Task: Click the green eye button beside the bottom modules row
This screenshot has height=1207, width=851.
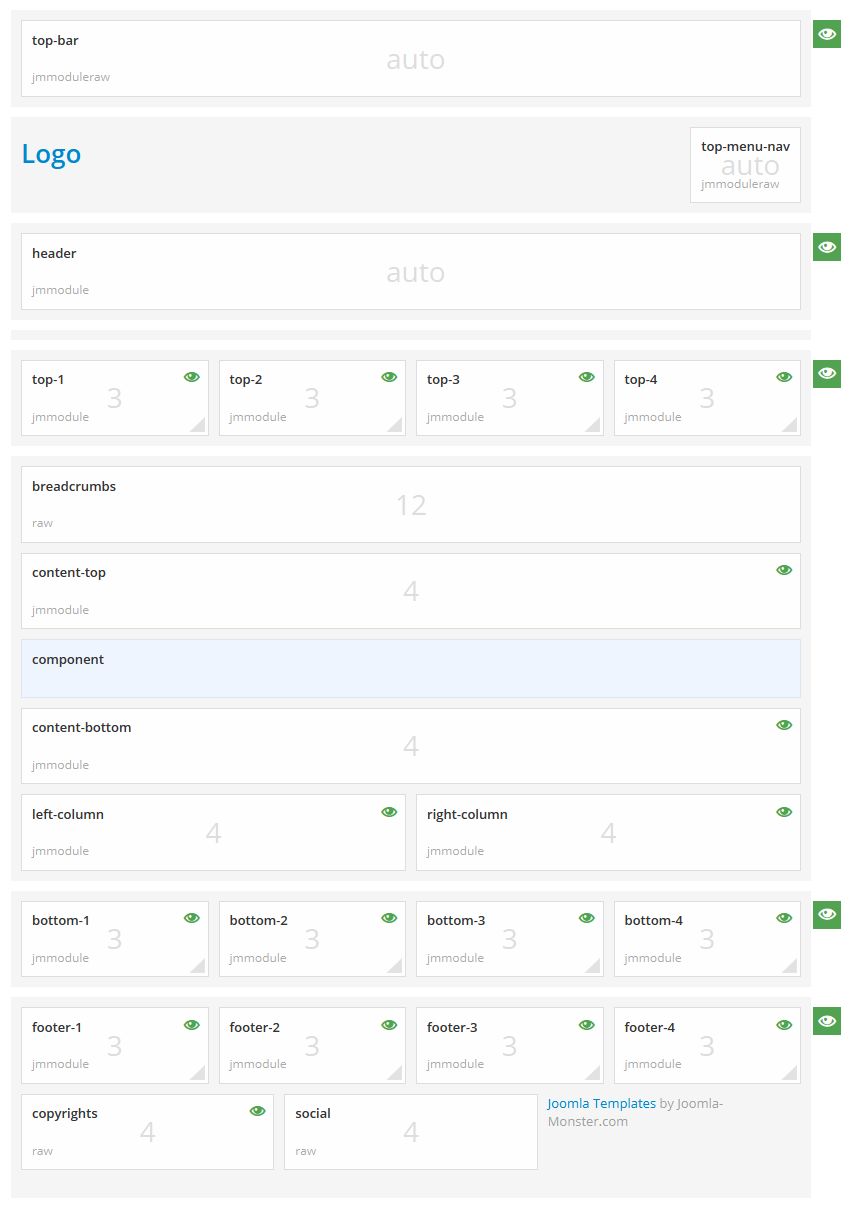Action: pos(826,913)
